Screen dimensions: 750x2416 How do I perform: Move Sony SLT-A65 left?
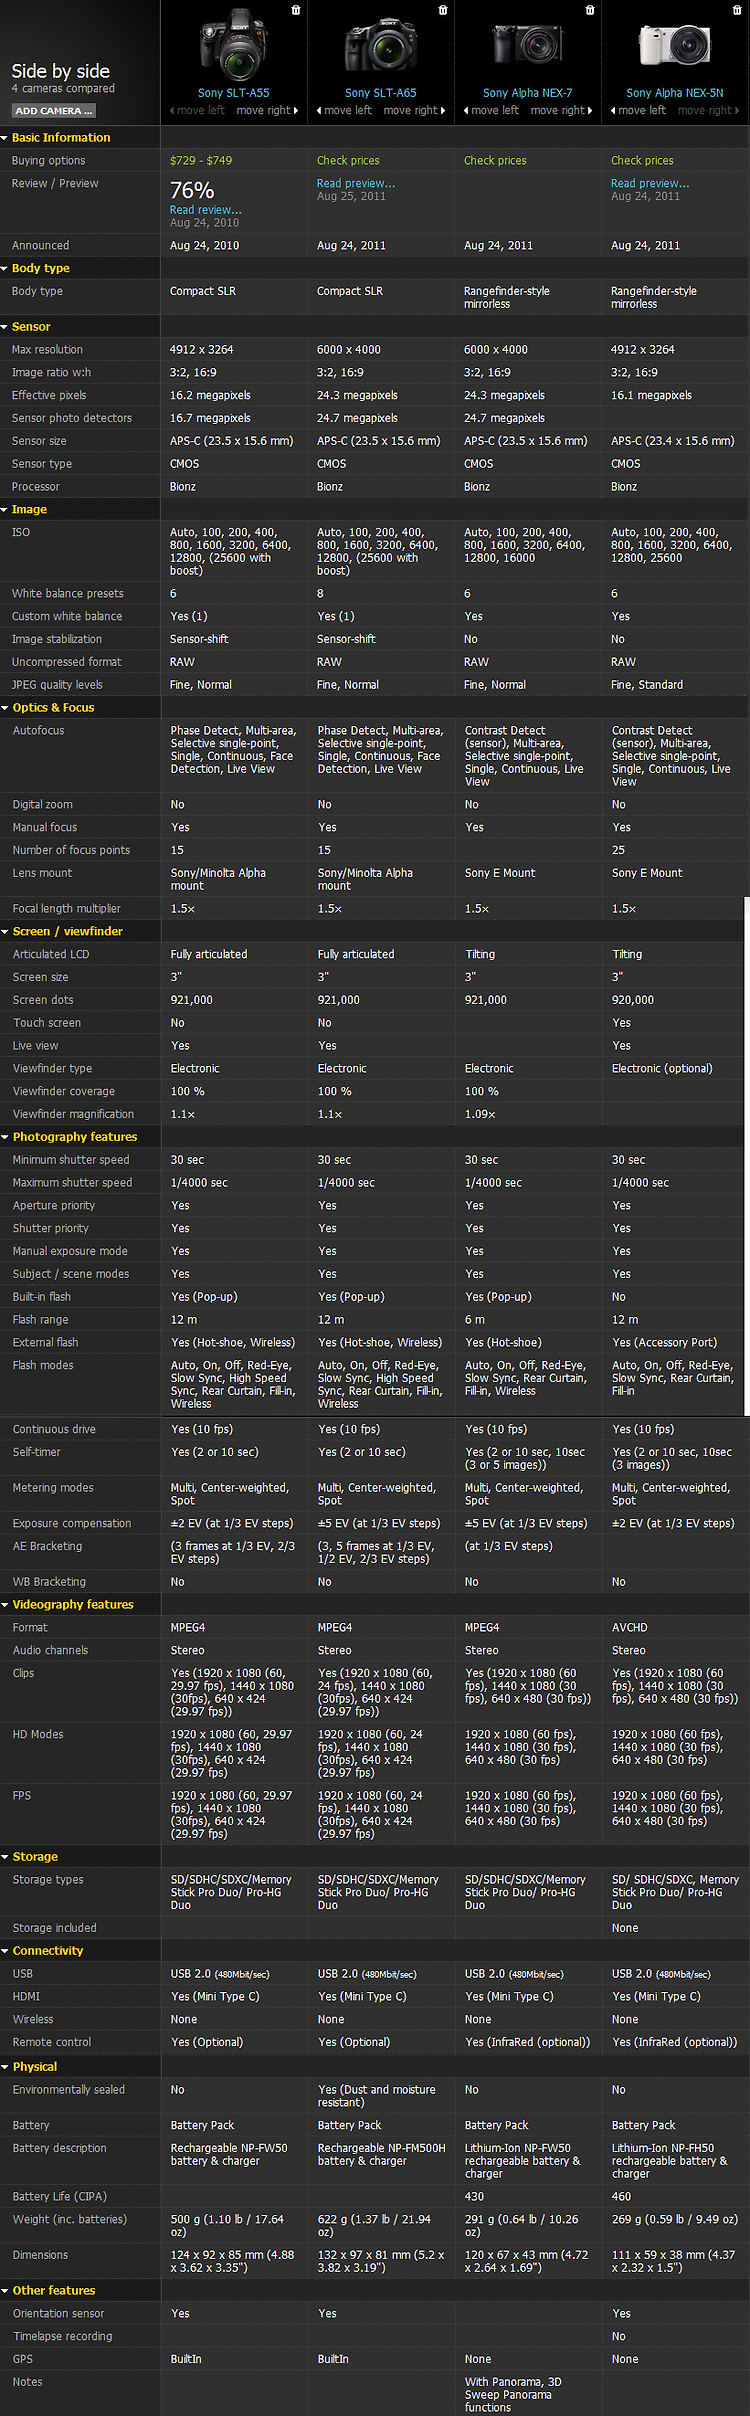pos(344,111)
